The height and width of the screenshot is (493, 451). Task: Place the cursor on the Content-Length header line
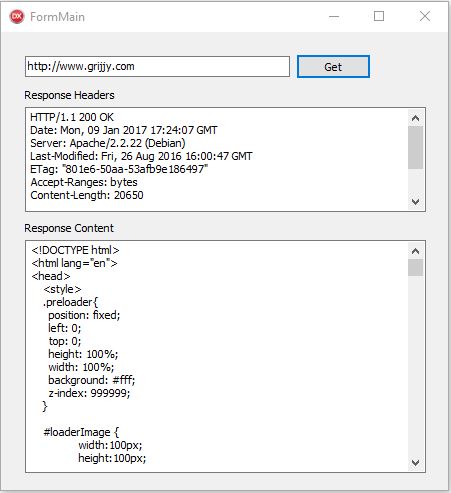[87, 195]
